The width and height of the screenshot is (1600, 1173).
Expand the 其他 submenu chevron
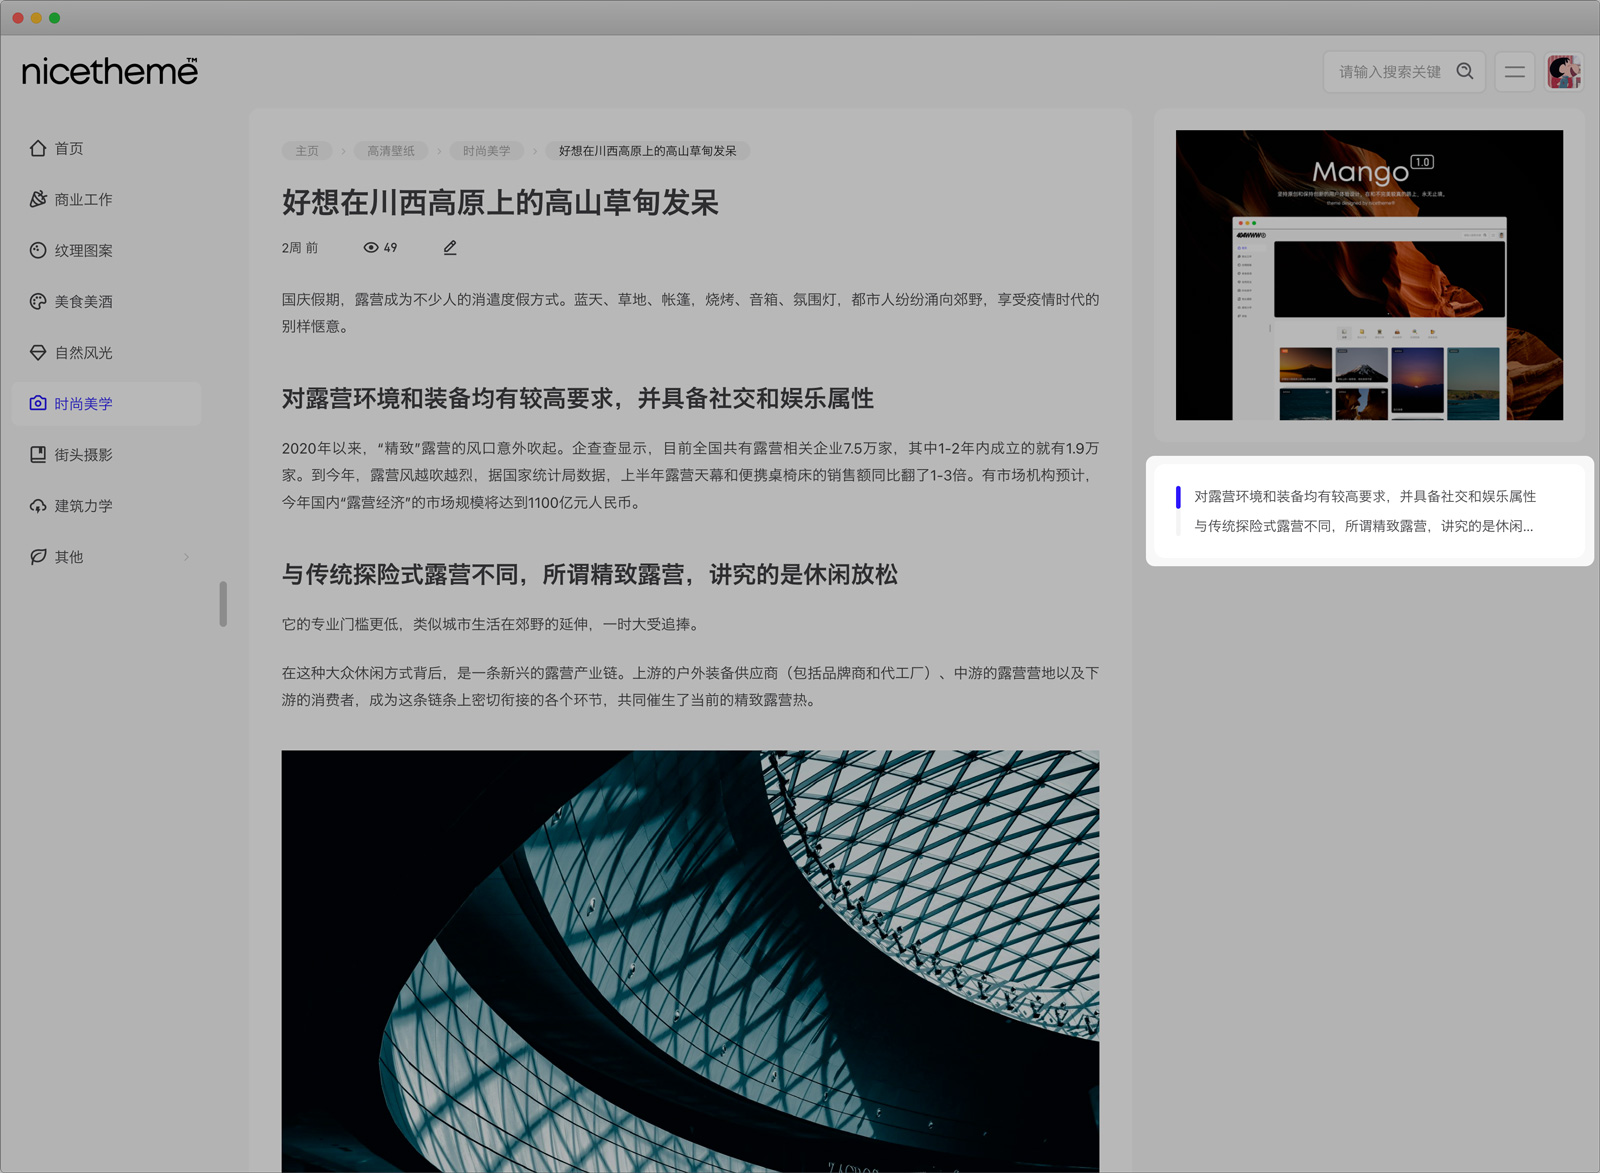point(186,557)
